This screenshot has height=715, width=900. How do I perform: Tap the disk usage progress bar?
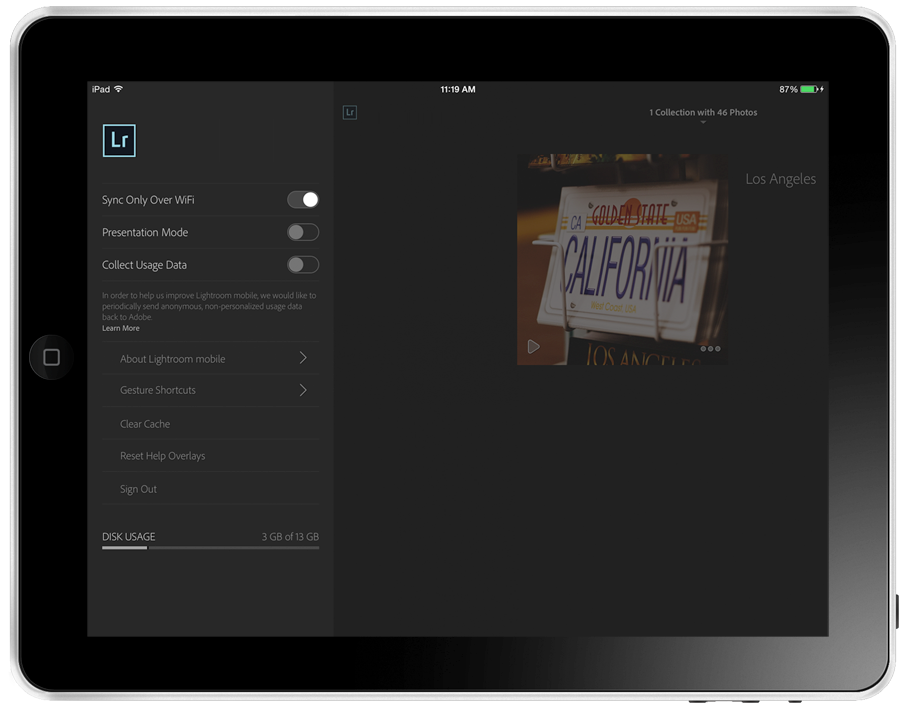click(210, 548)
